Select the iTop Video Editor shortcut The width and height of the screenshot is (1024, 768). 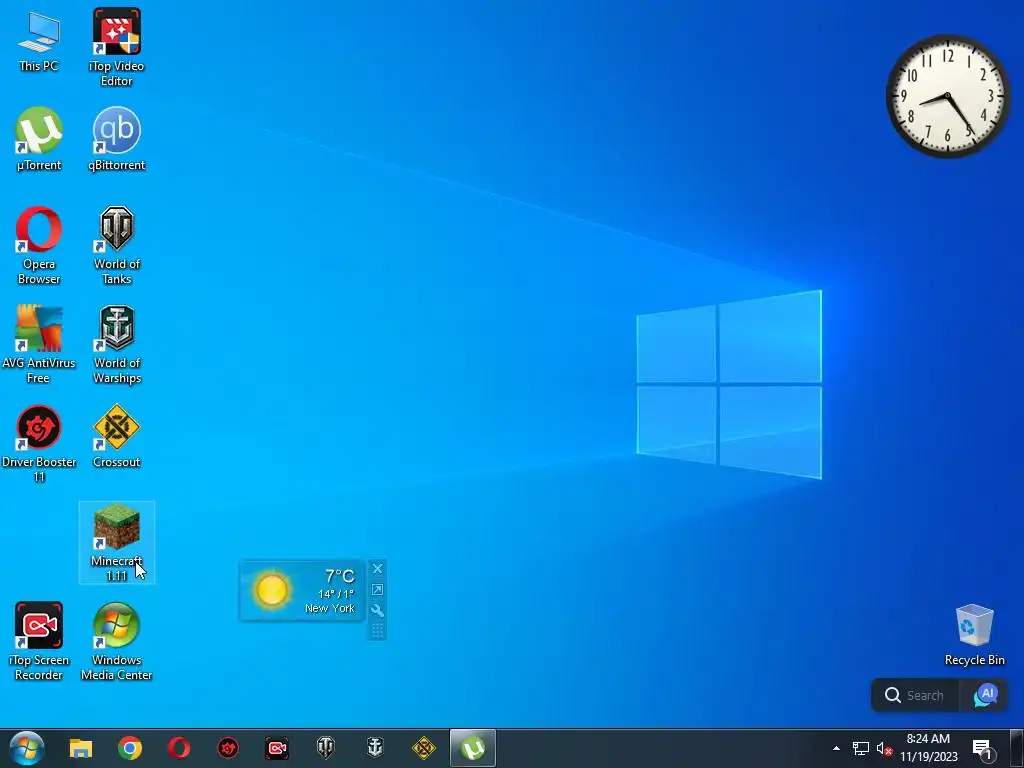pyautogui.click(x=116, y=47)
